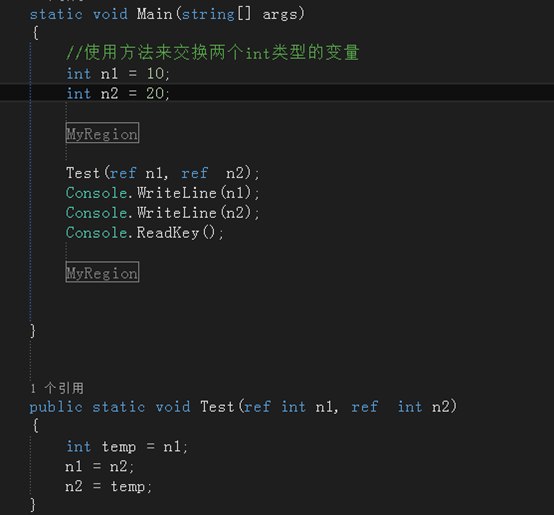Click the second 'ref' keyword in Test call
554x515 pixels.
(195, 173)
